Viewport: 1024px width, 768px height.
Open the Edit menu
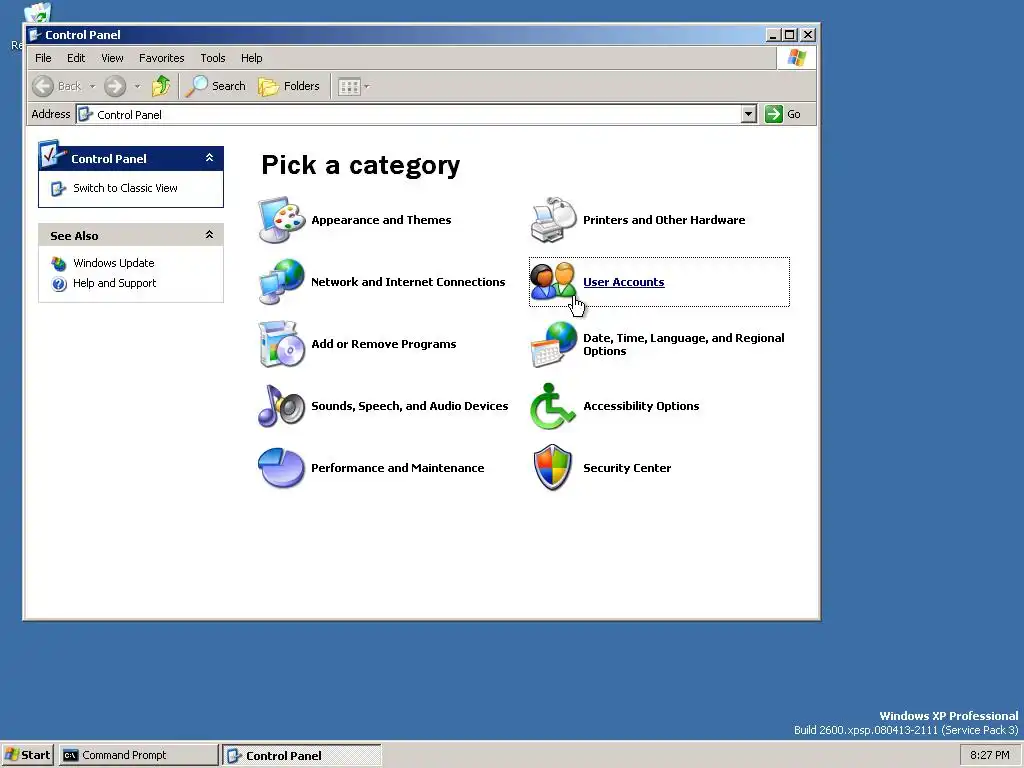click(76, 58)
